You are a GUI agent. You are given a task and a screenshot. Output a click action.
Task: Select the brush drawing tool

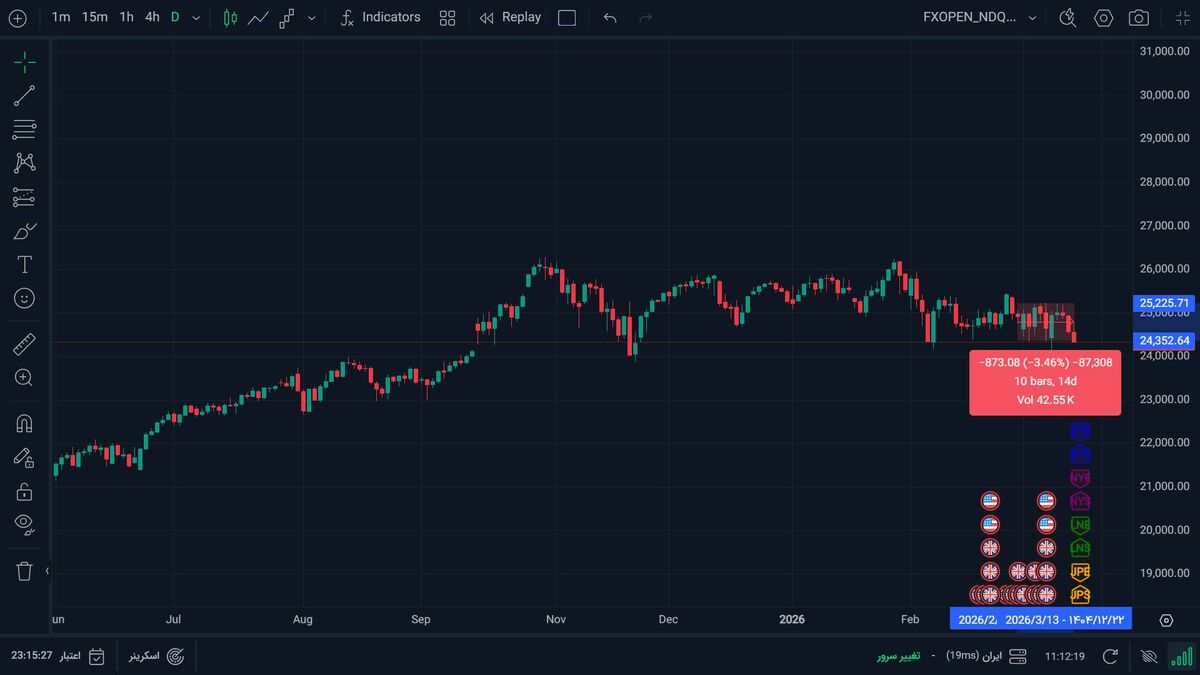click(24, 231)
